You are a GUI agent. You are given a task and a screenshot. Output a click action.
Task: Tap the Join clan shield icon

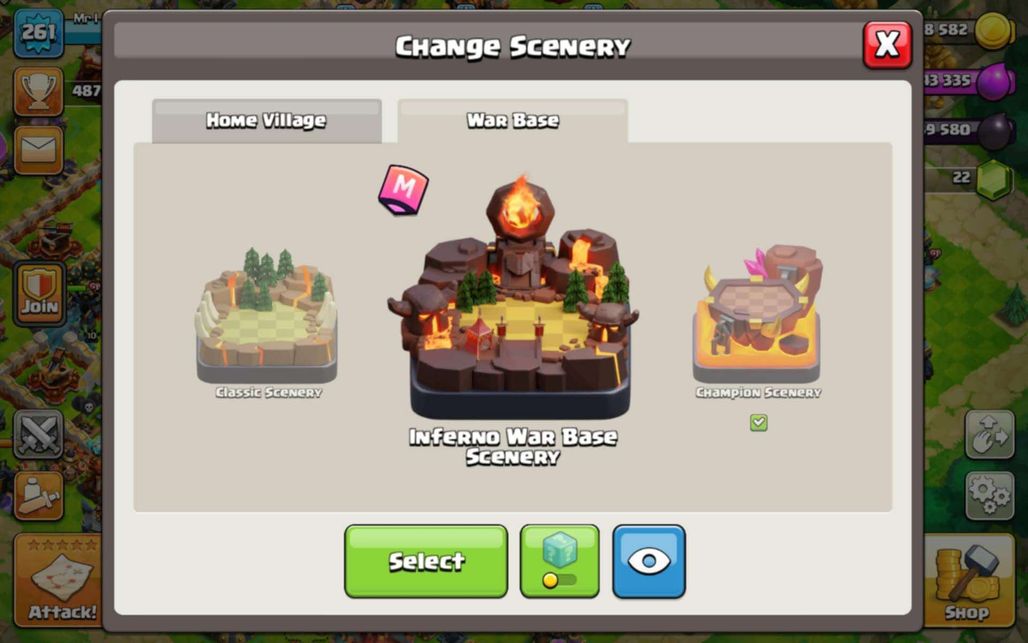click(x=40, y=294)
